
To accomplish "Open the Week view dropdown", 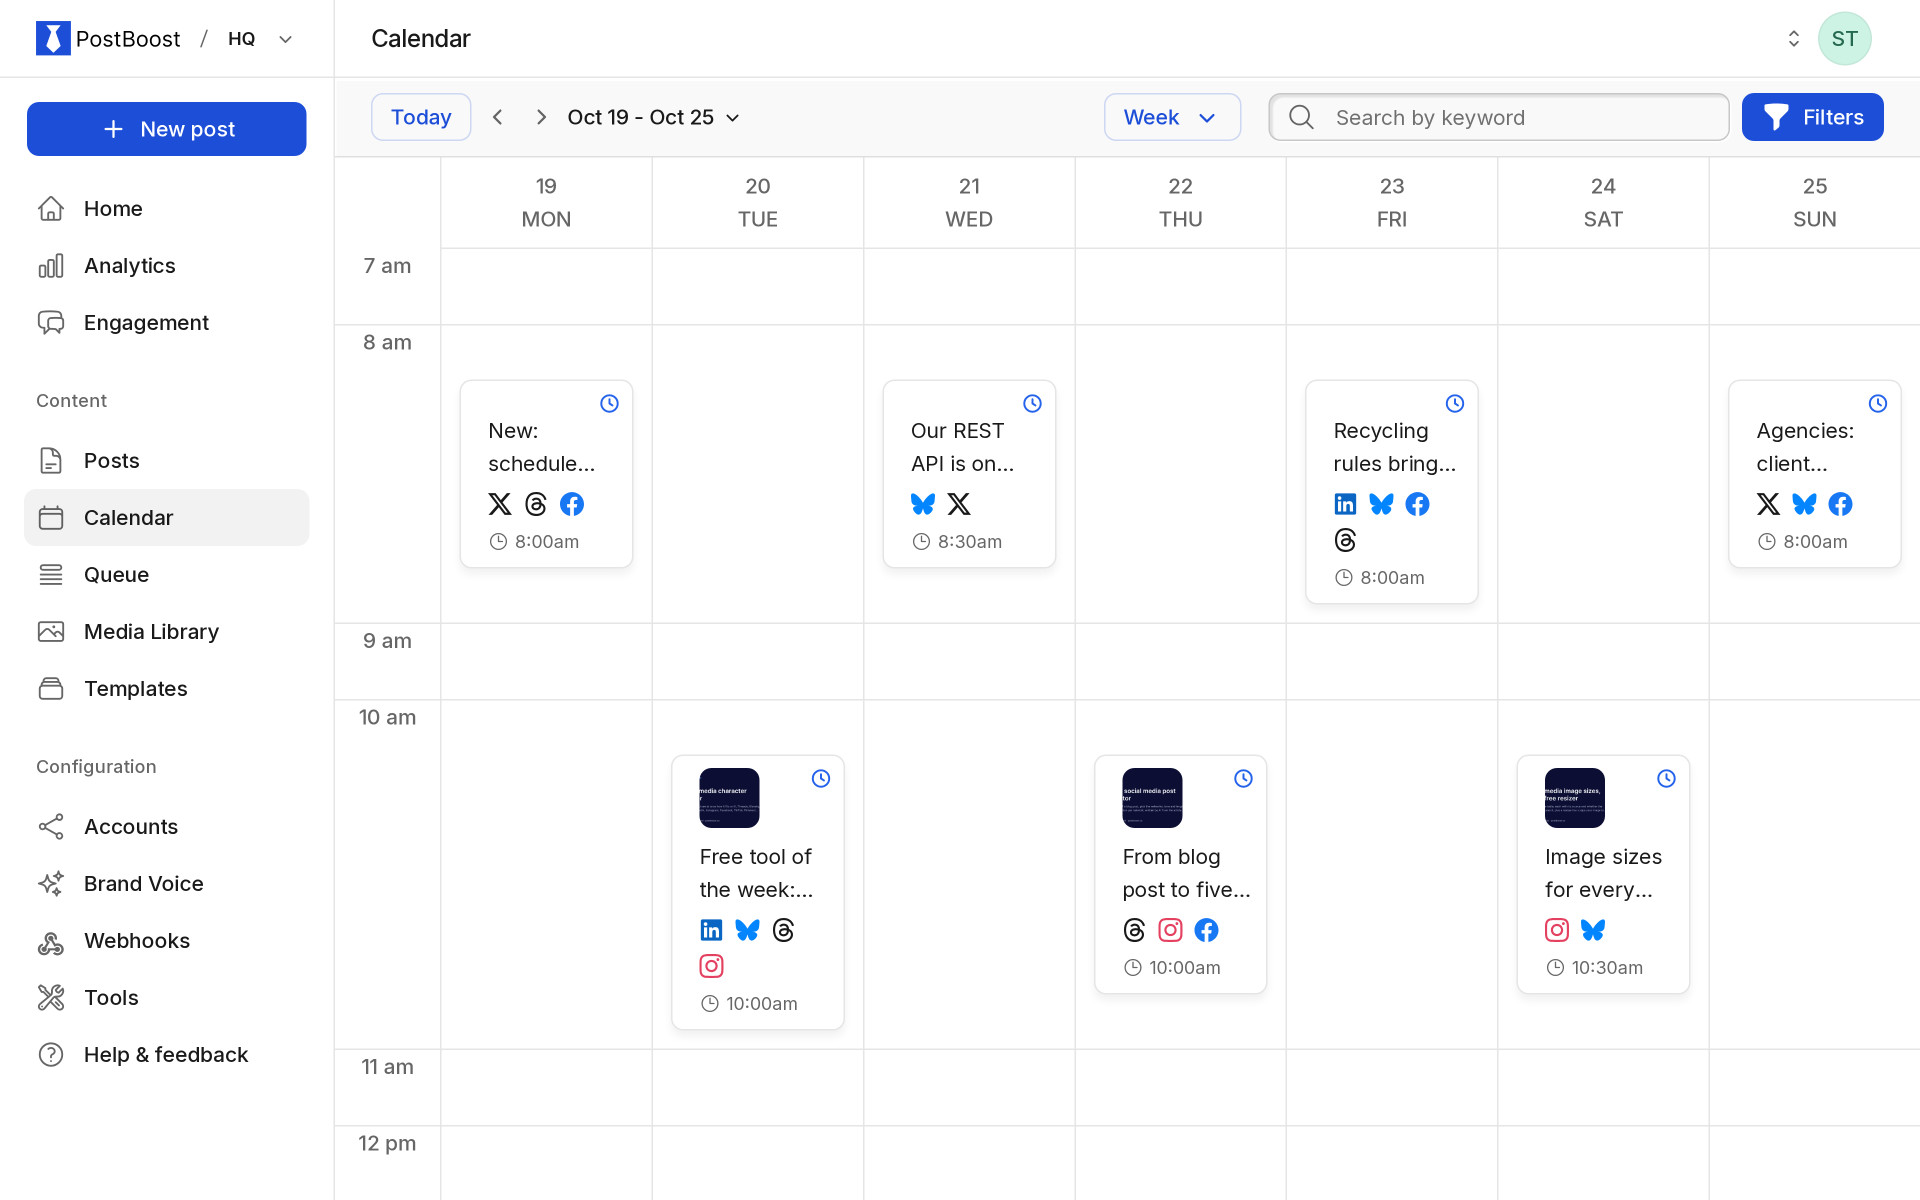I will point(1172,117).
